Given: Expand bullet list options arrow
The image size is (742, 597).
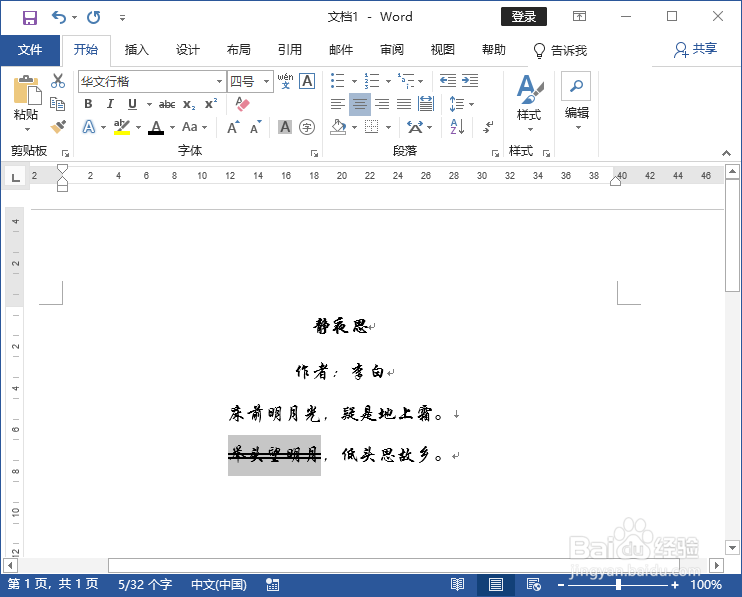Looking at the screenshot, I should 354,81.
